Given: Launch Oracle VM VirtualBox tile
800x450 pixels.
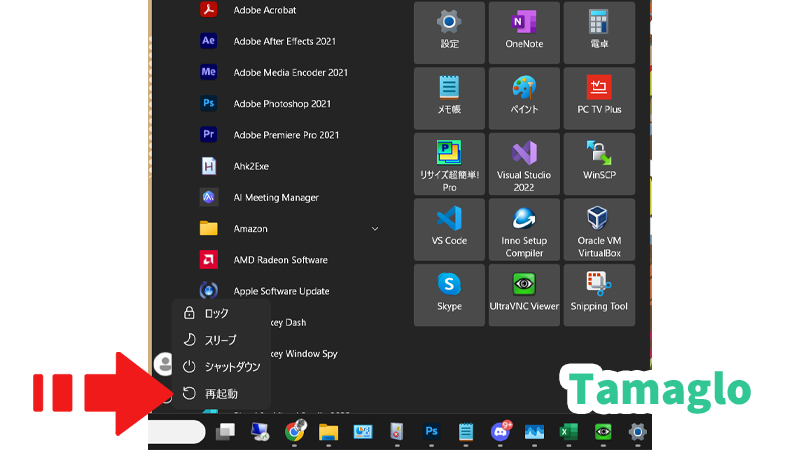Looking at the screenshot, I should coord(599,229).
